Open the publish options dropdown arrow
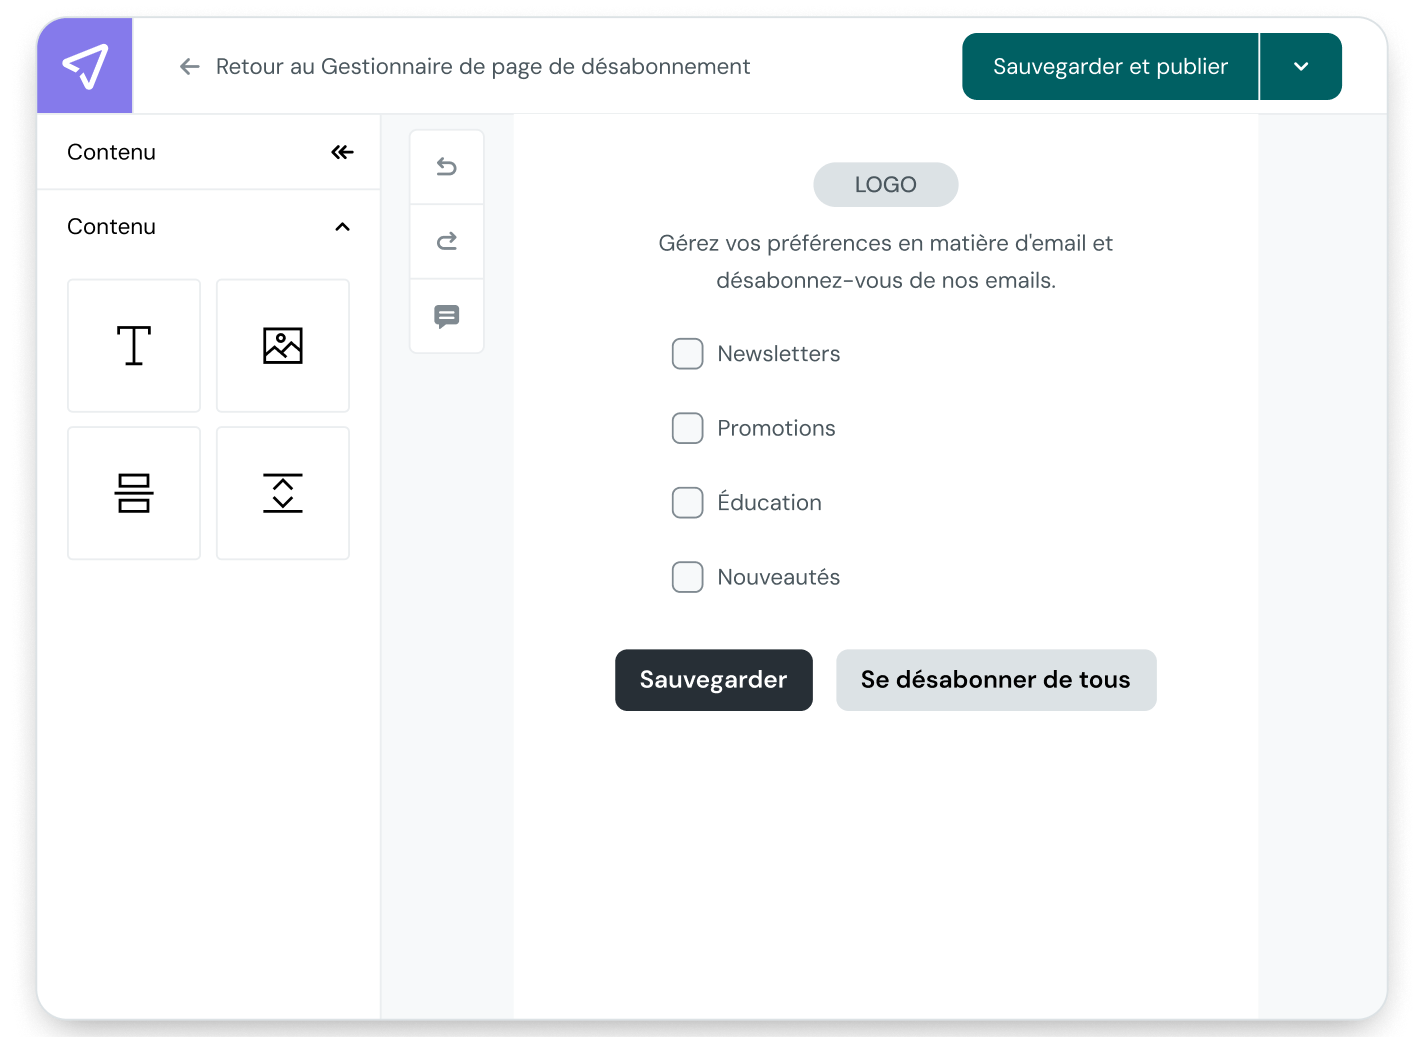Screen dimensions: 1424x1037 (x=1300, y=66)
